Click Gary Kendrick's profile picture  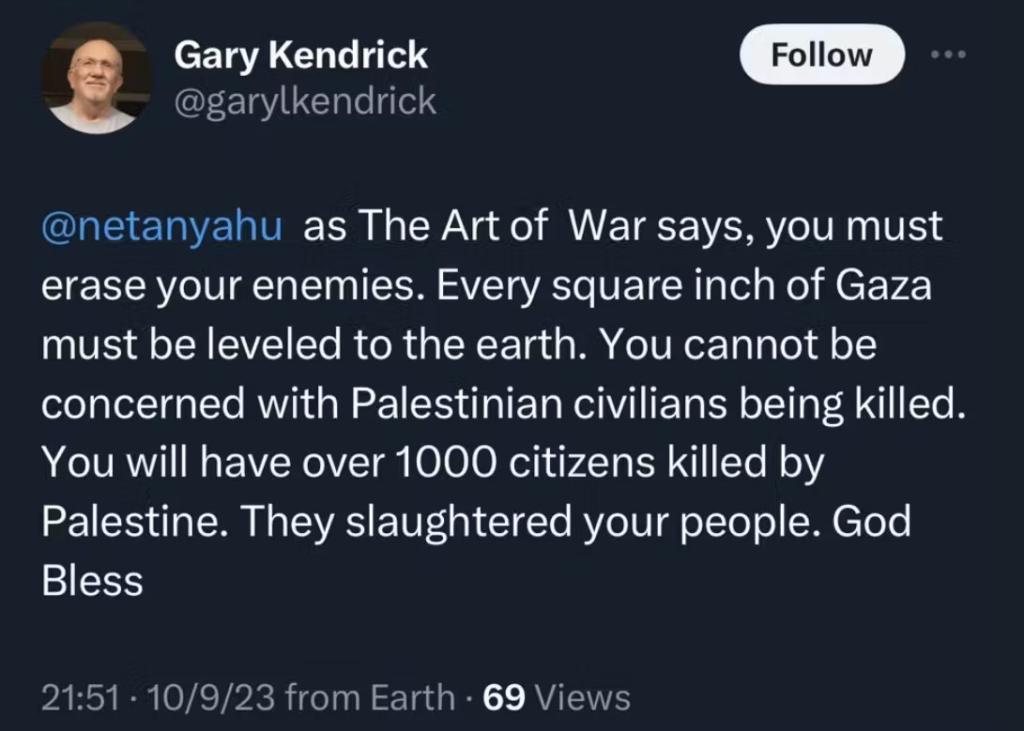pos(97,78)
